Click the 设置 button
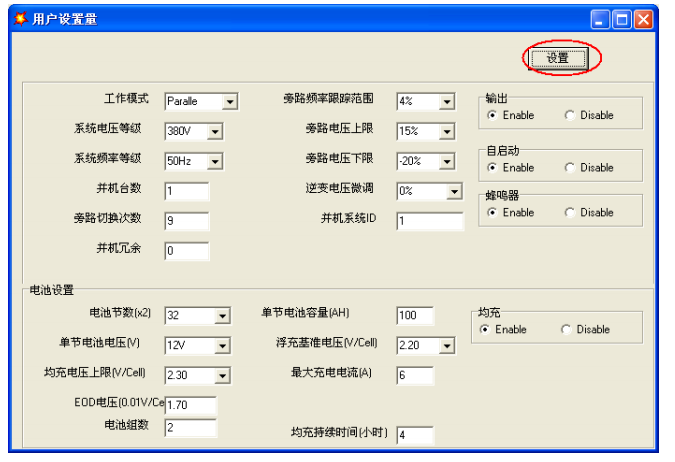Image resolution: width=675 pixels, height=462 pixels. tap(557, 58)
